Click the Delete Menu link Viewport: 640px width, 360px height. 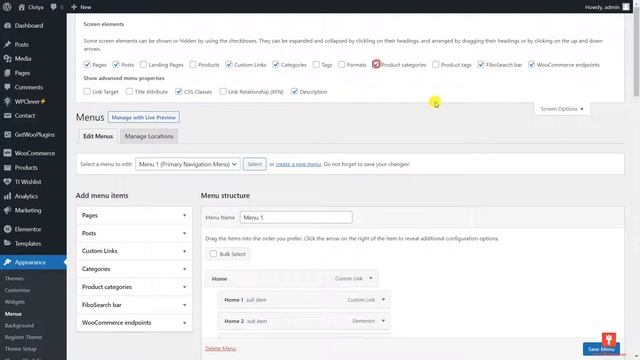(x=220, y=348)
